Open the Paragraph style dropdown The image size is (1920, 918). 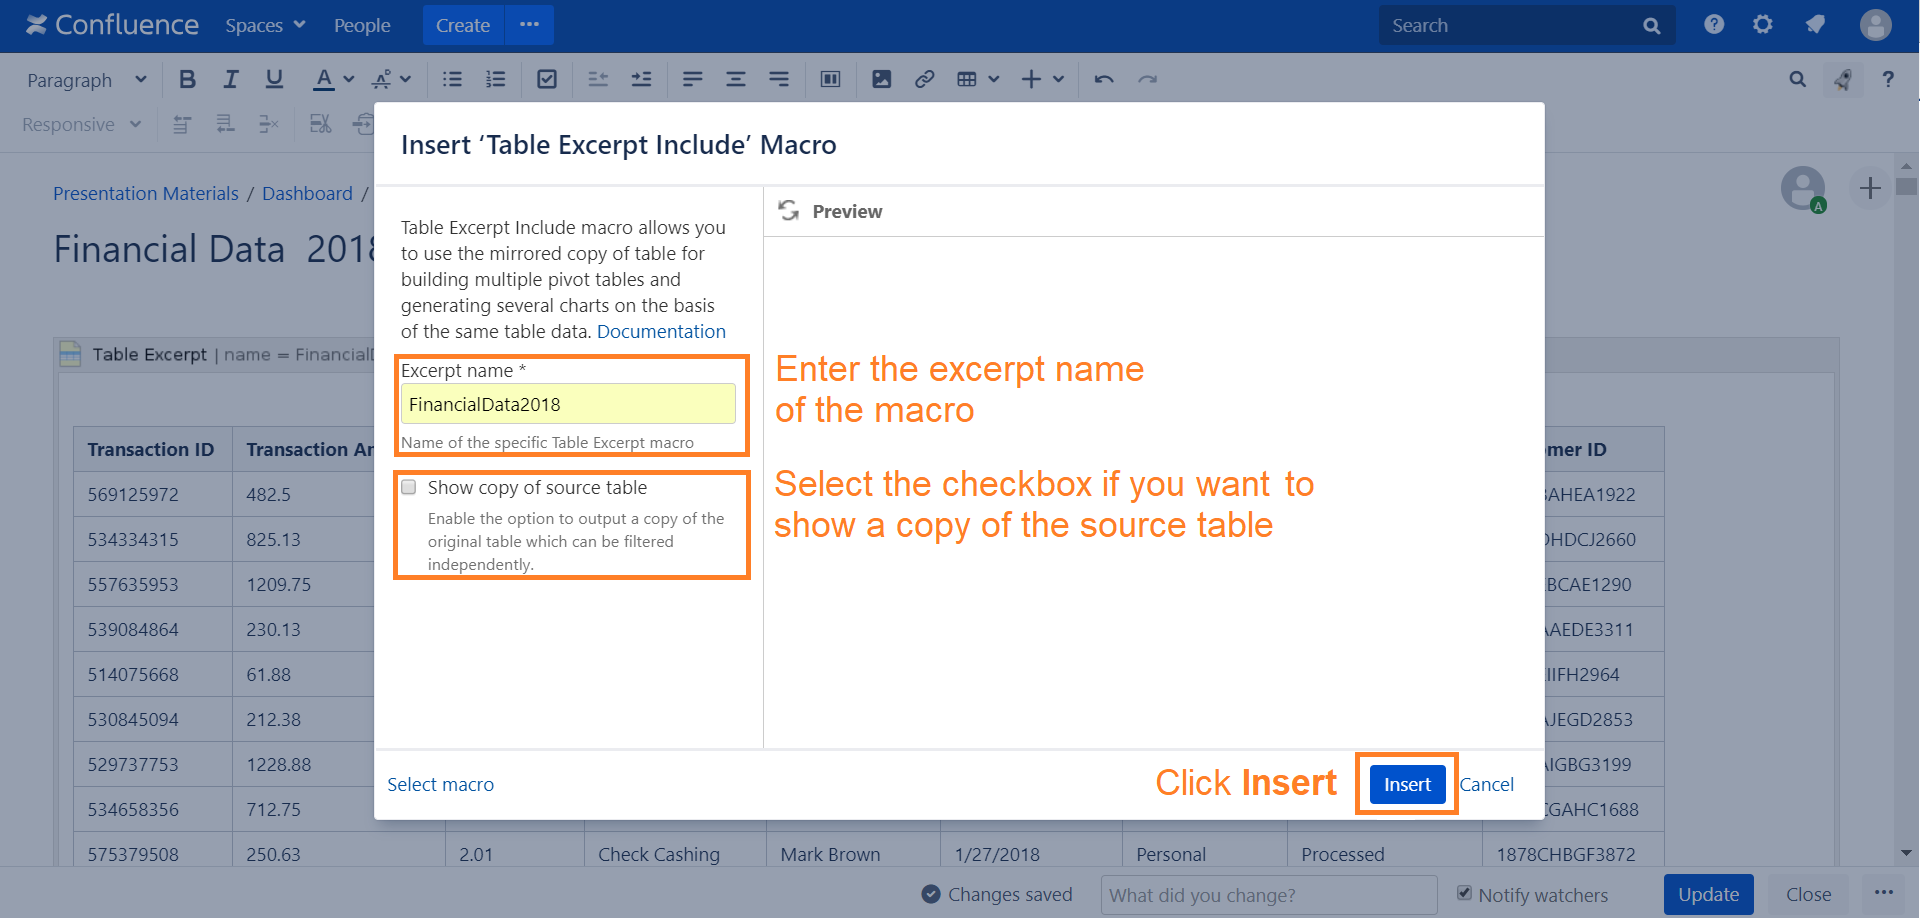click(86, 80)
